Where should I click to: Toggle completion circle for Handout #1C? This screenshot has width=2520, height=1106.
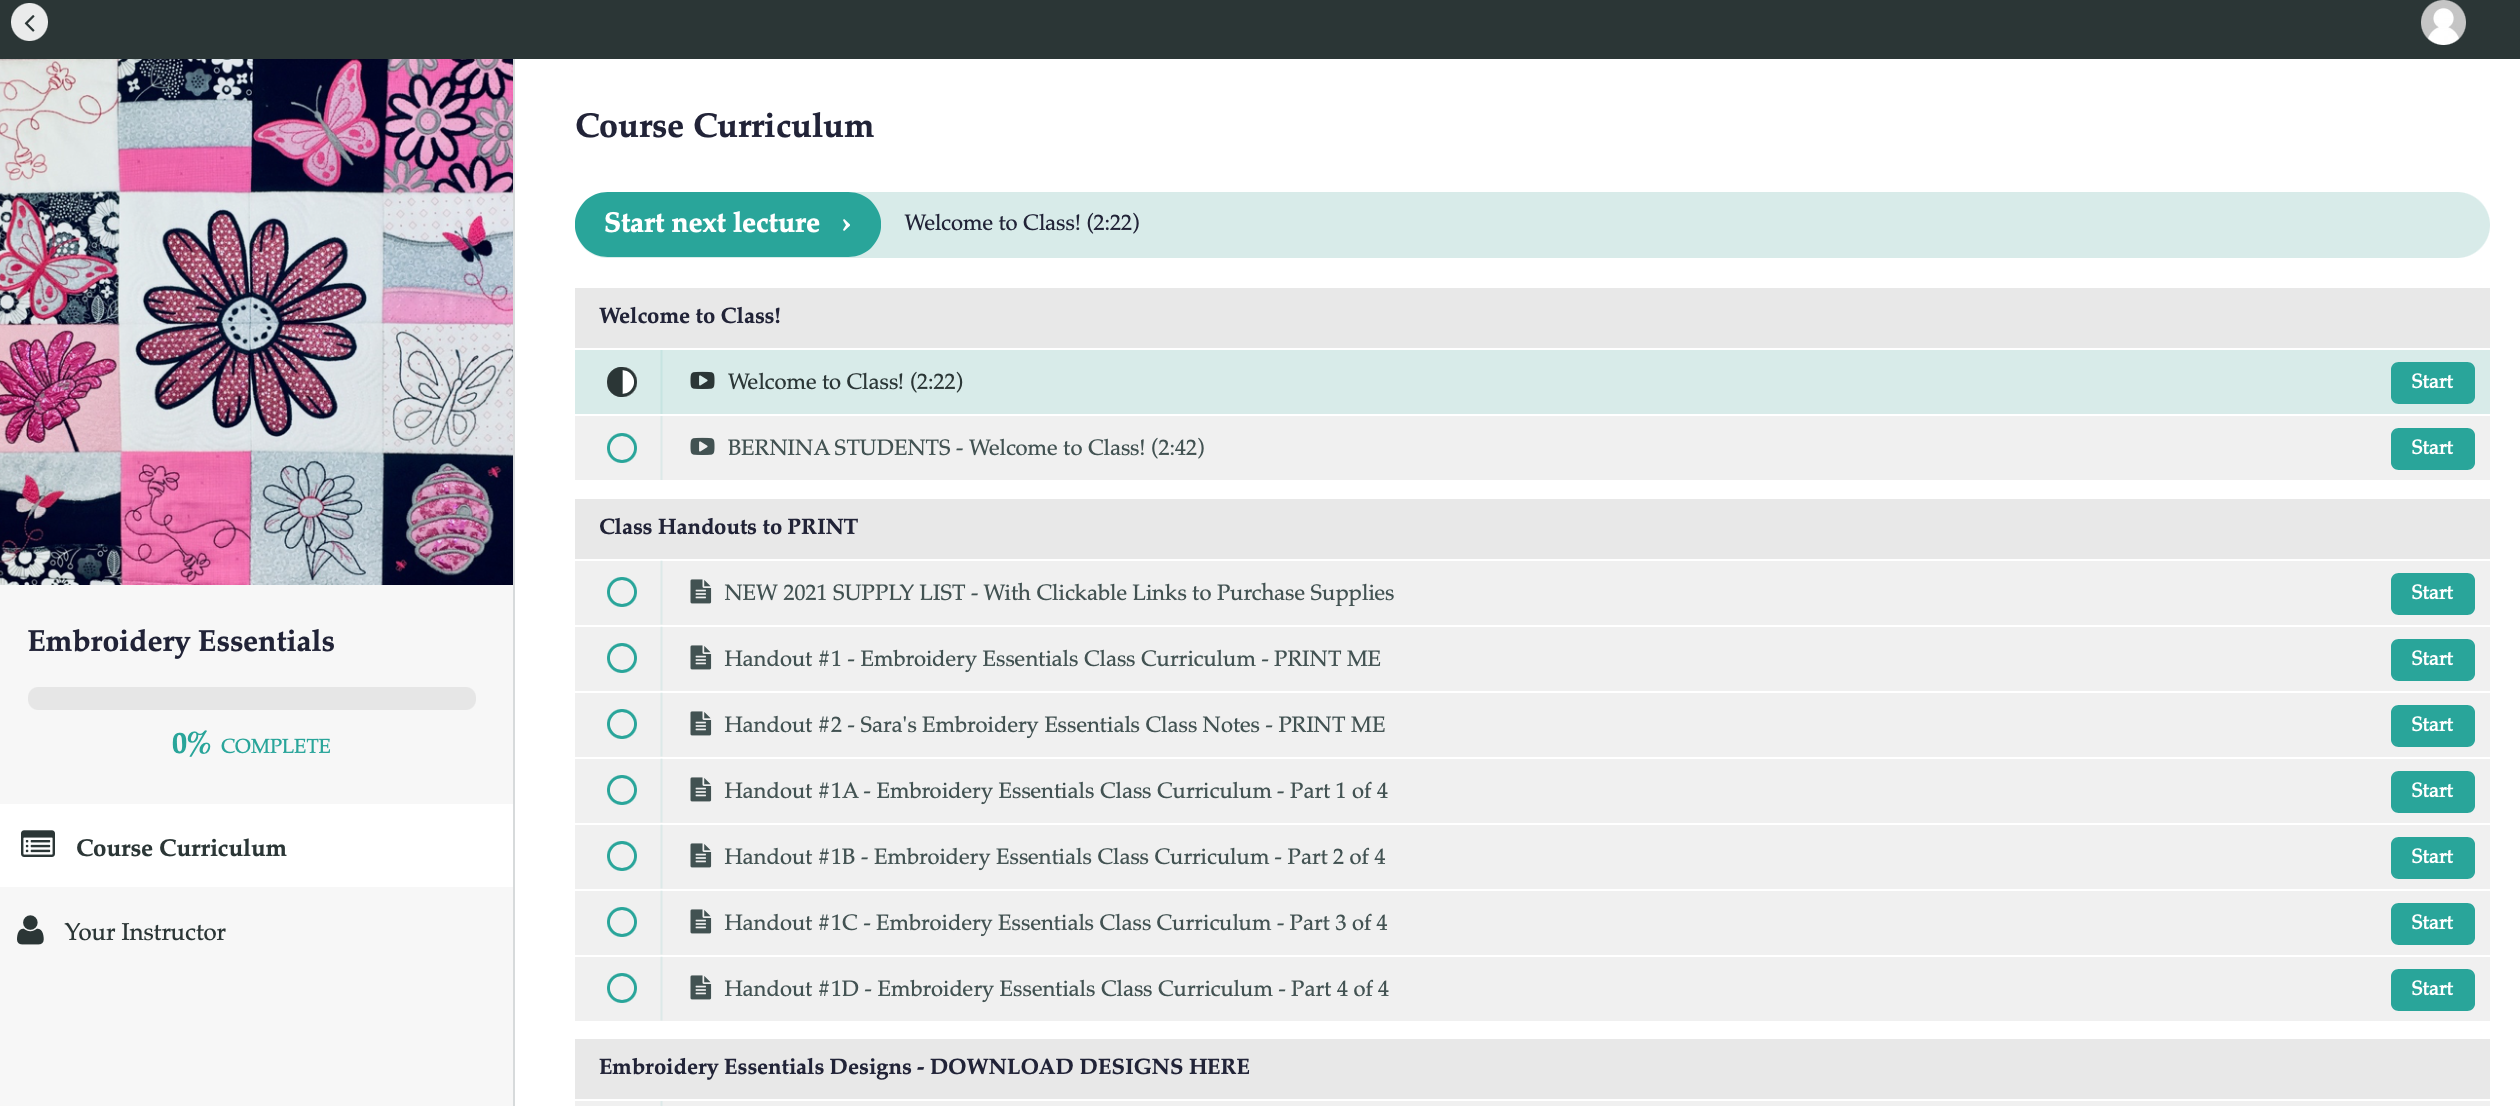622,923
